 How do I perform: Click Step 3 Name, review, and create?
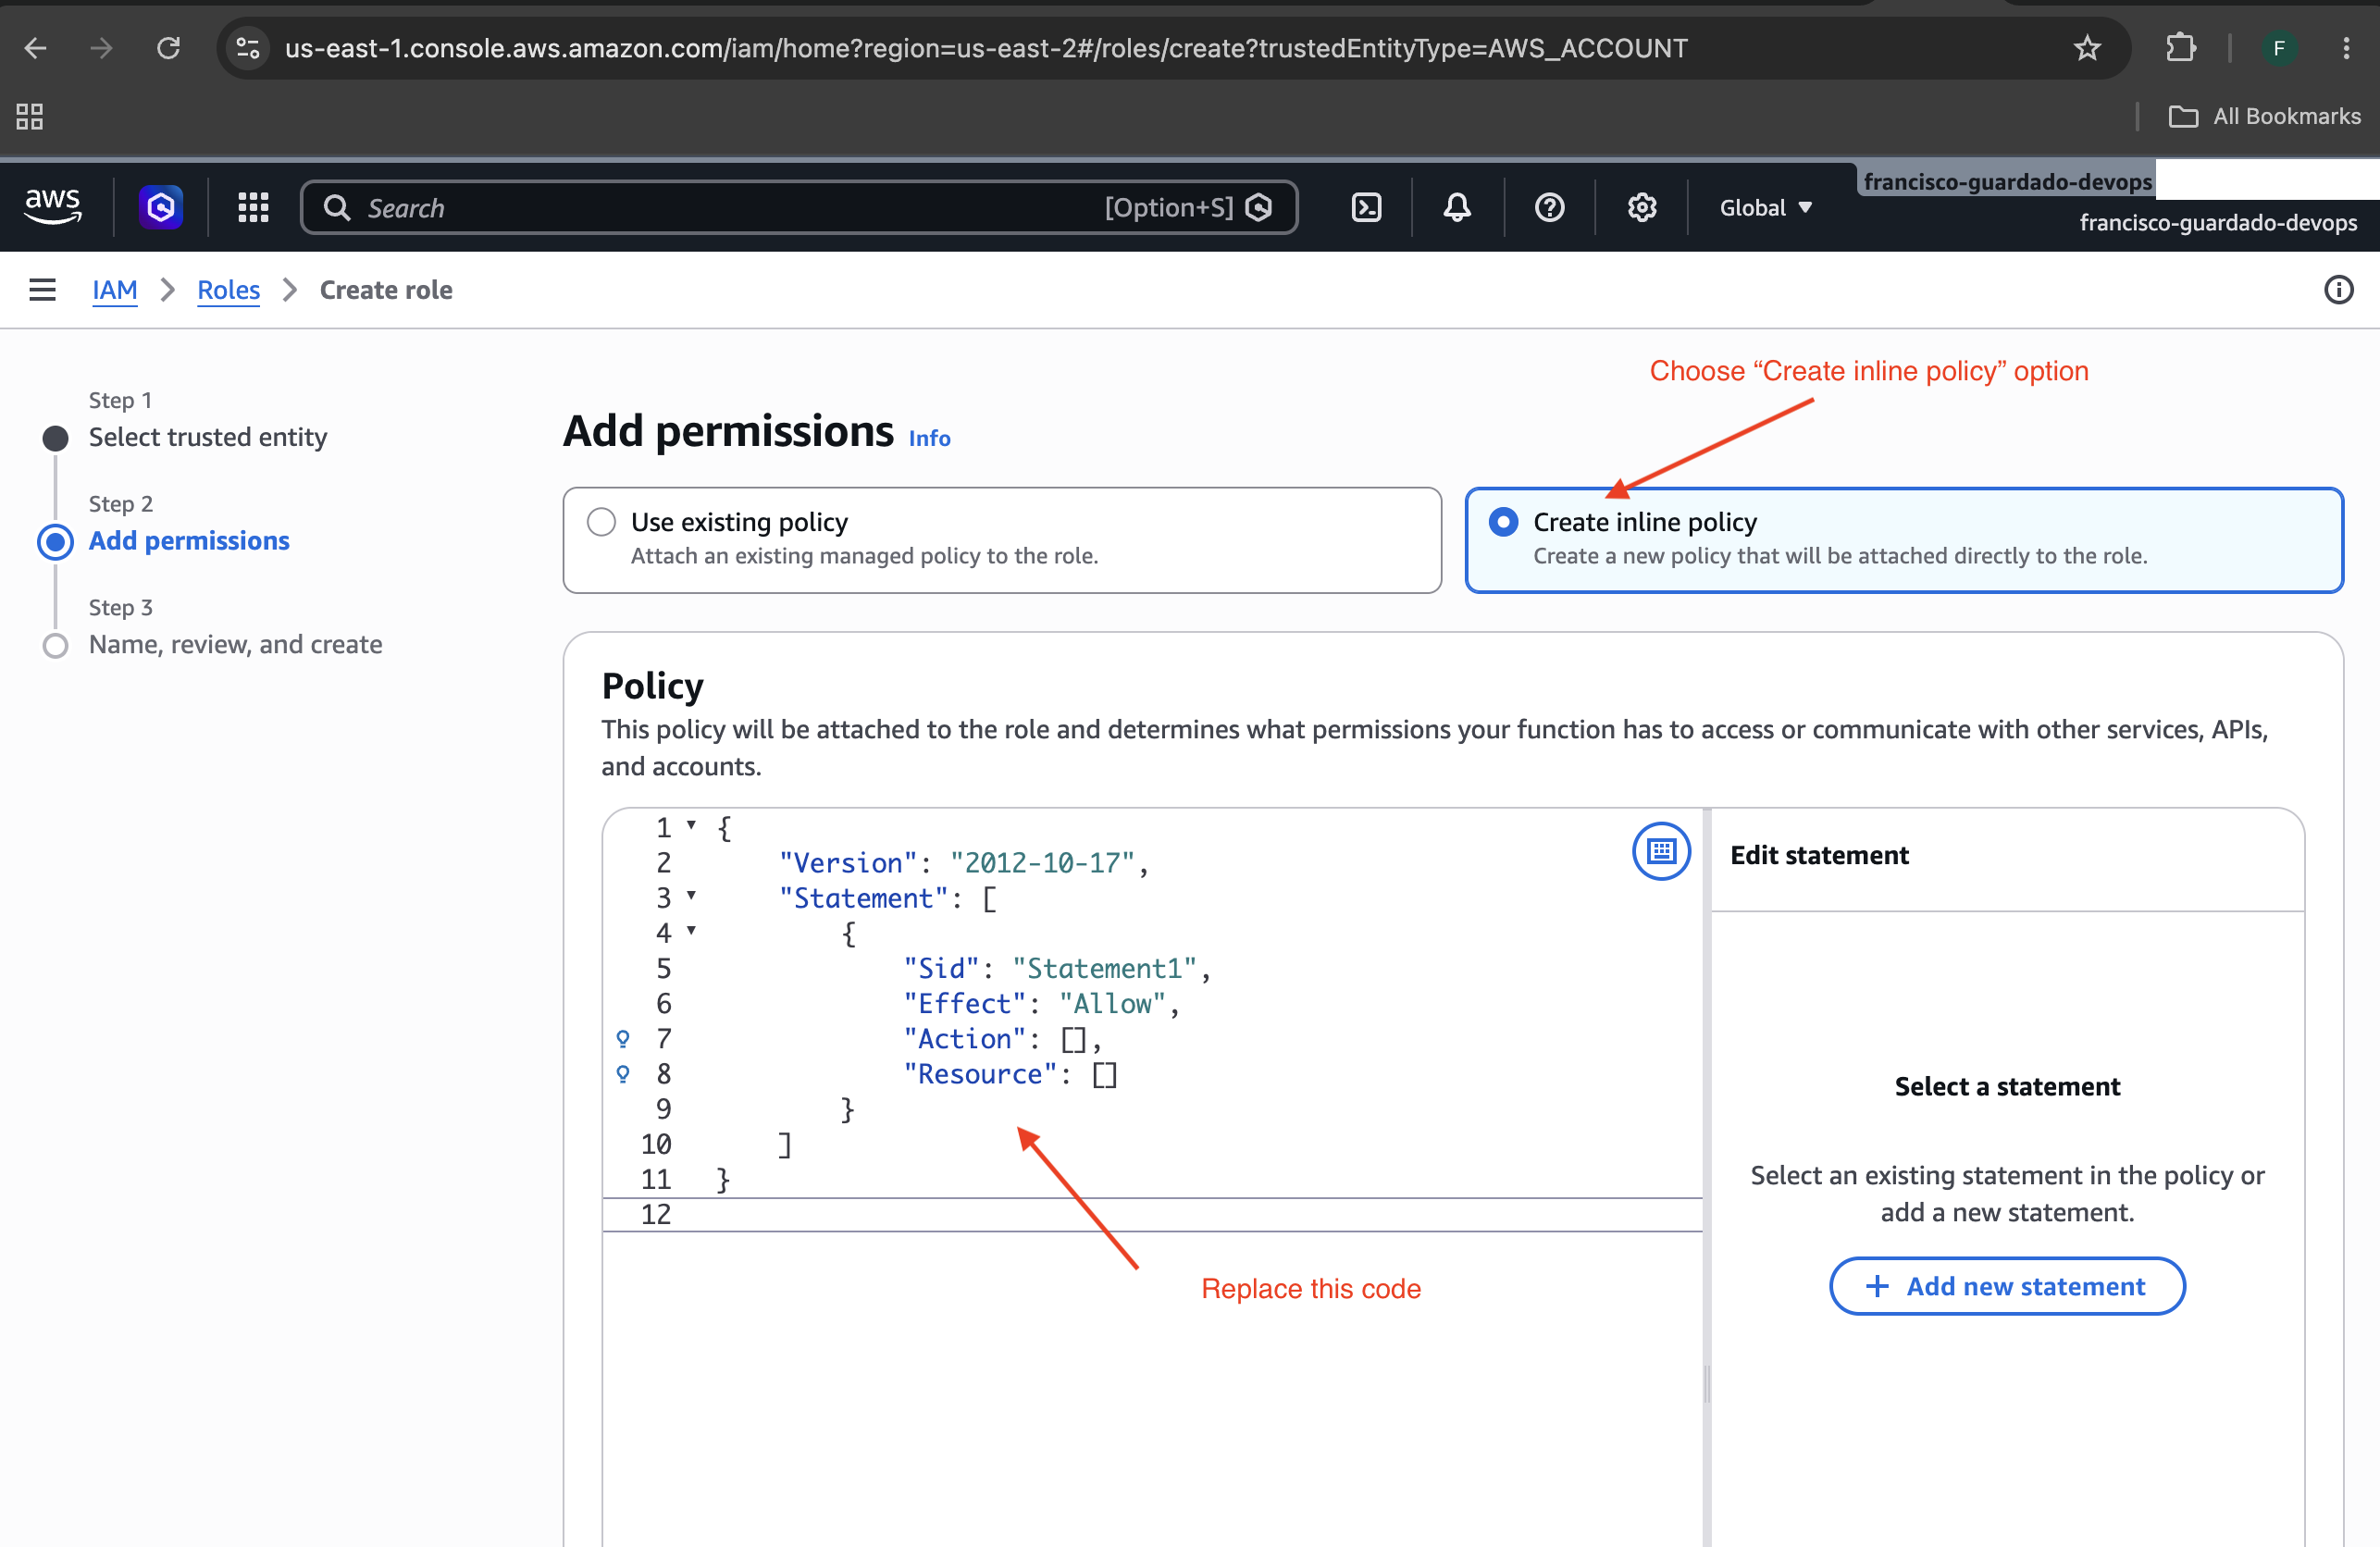[235, 644]
